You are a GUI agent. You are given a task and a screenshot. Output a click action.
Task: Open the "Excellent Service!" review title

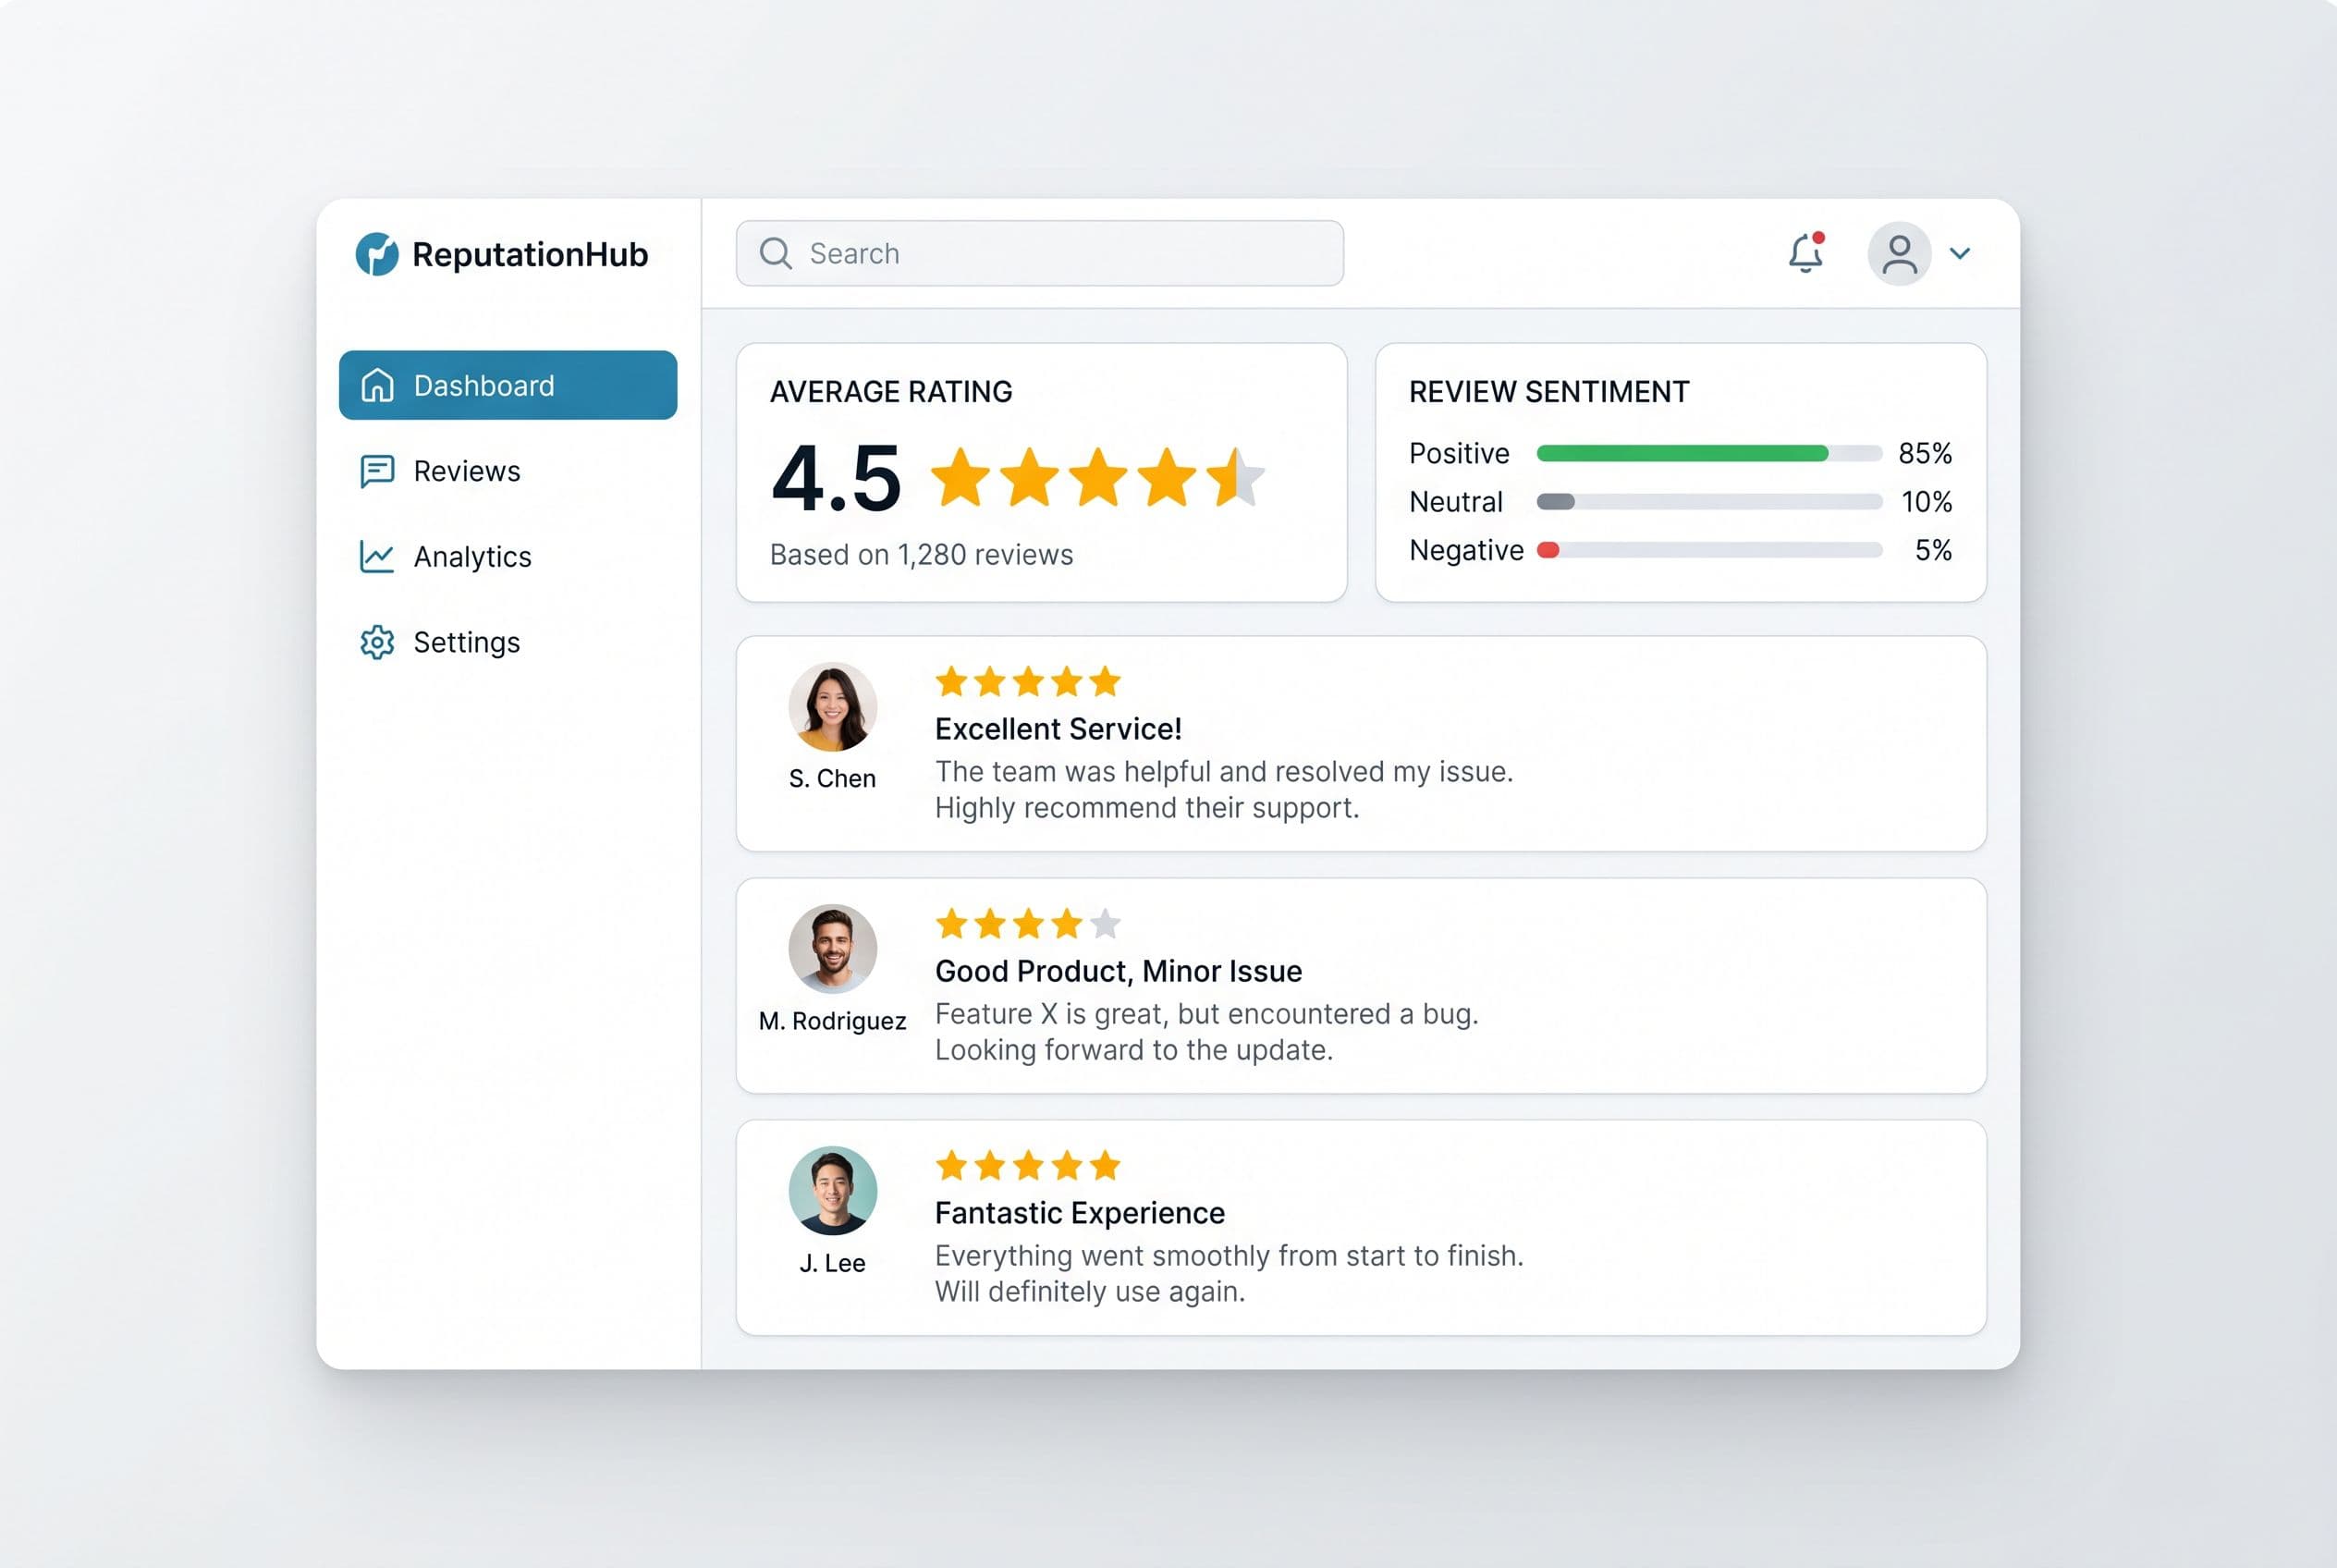tap(1058, 729)
